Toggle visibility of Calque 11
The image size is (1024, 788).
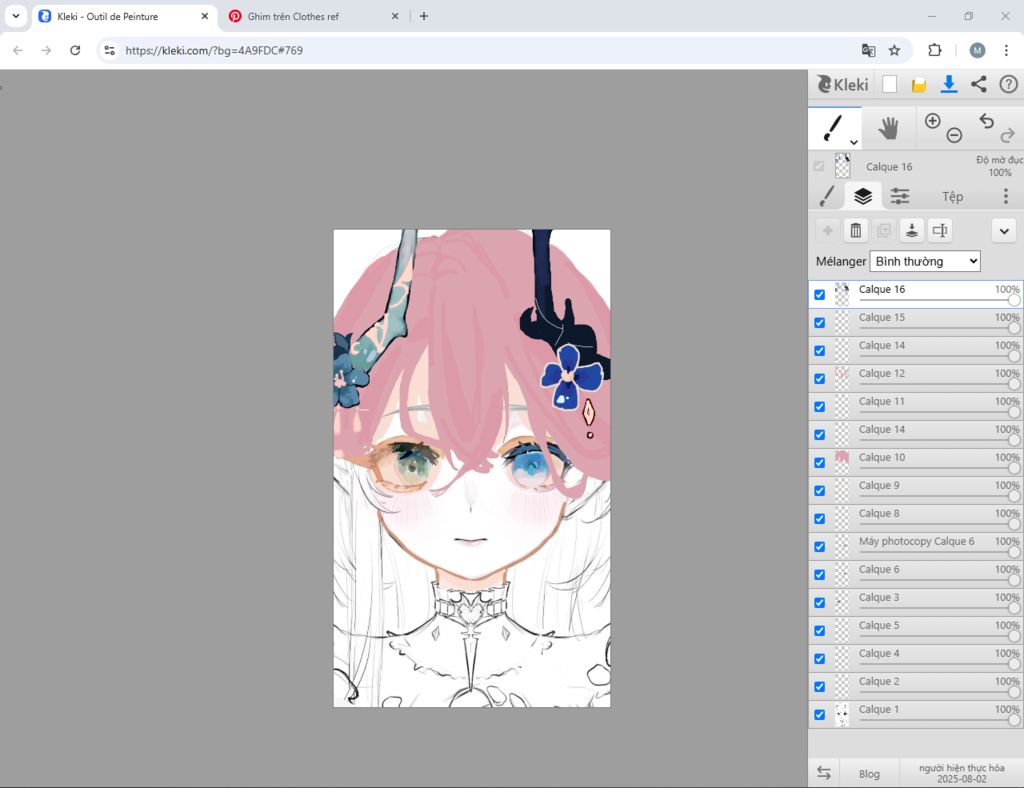coord(820,407)
